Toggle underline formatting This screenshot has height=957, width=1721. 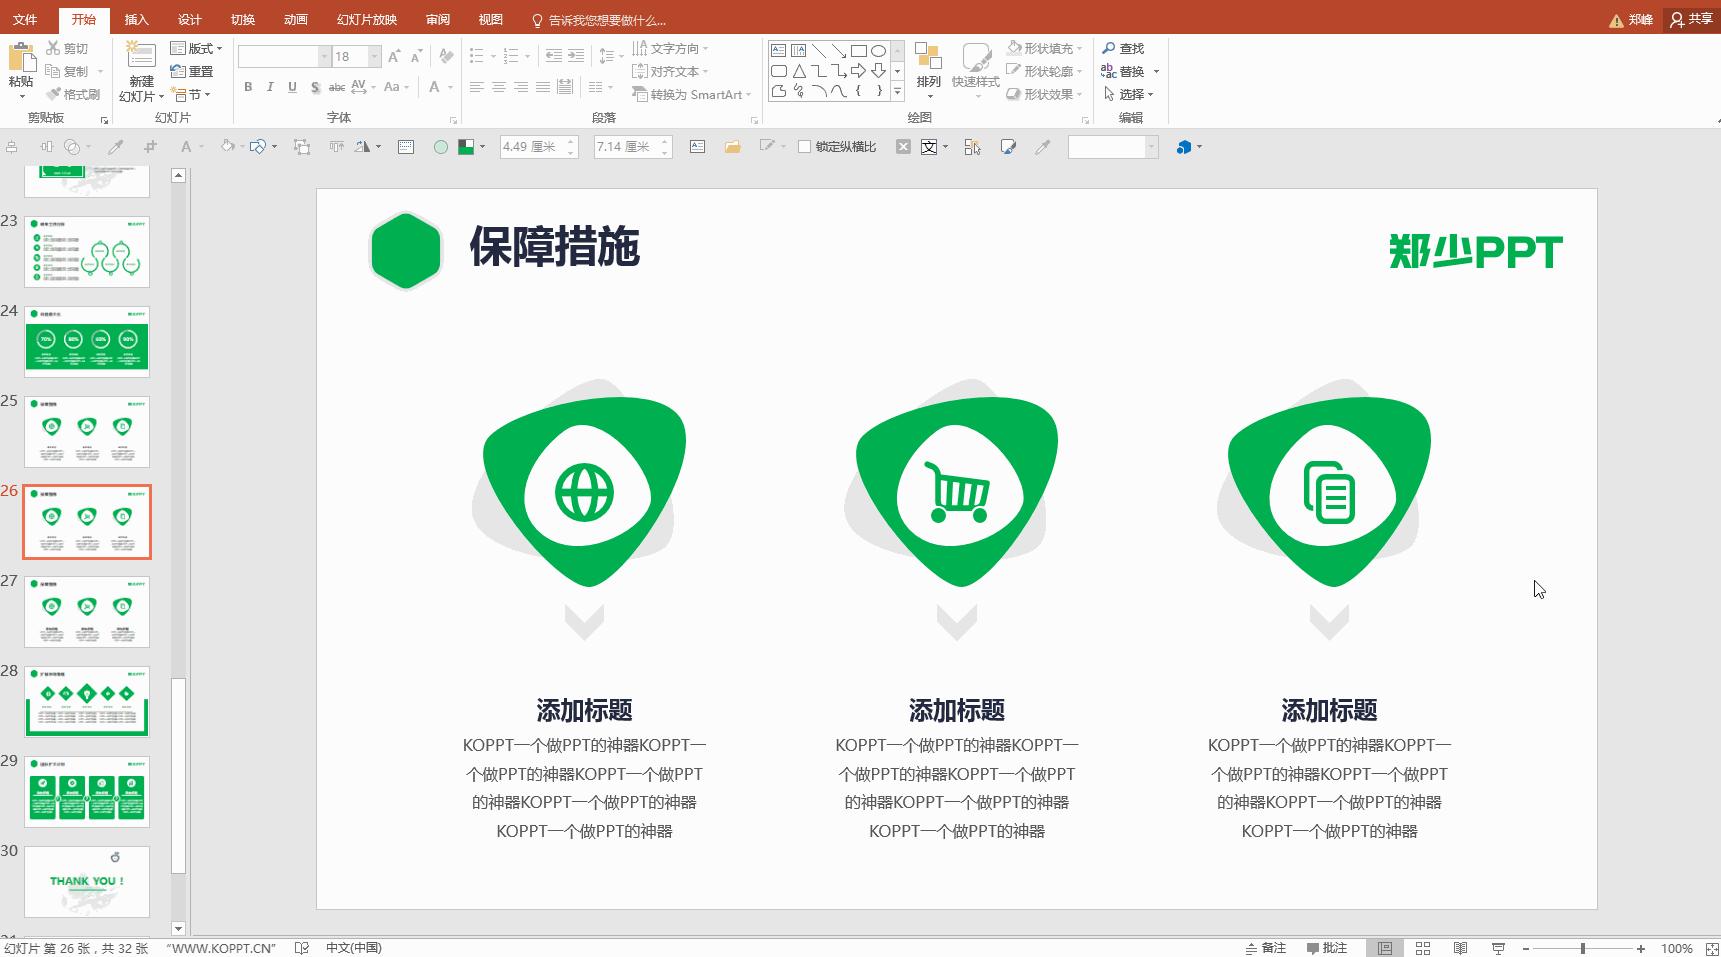(x=291, y=88)
